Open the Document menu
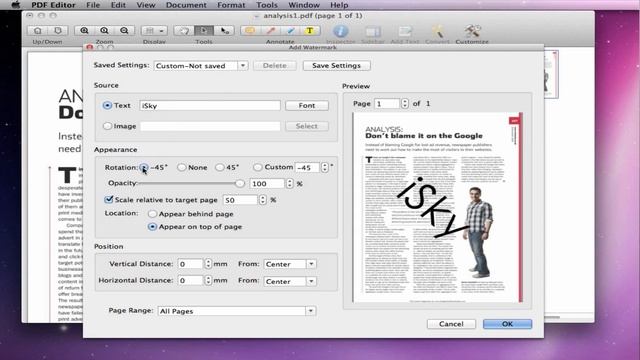The width and height of the screenshot is (640, 360). [x=186, y=5]
